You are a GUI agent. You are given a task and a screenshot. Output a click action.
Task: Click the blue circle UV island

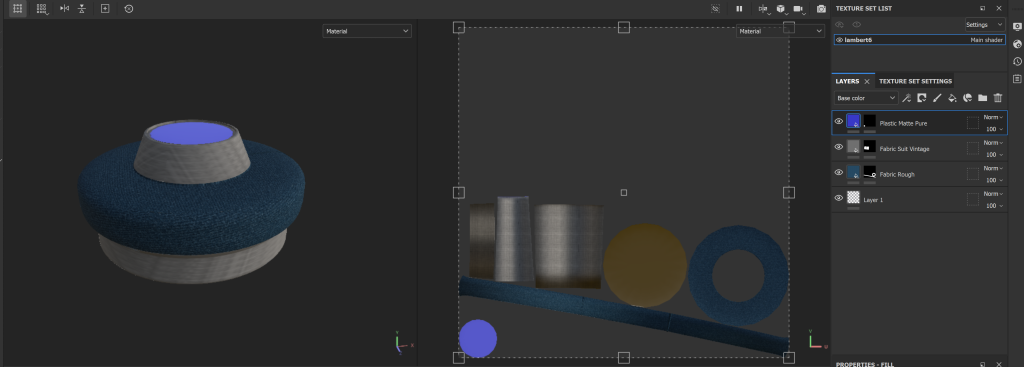click(x=478, y=338)
